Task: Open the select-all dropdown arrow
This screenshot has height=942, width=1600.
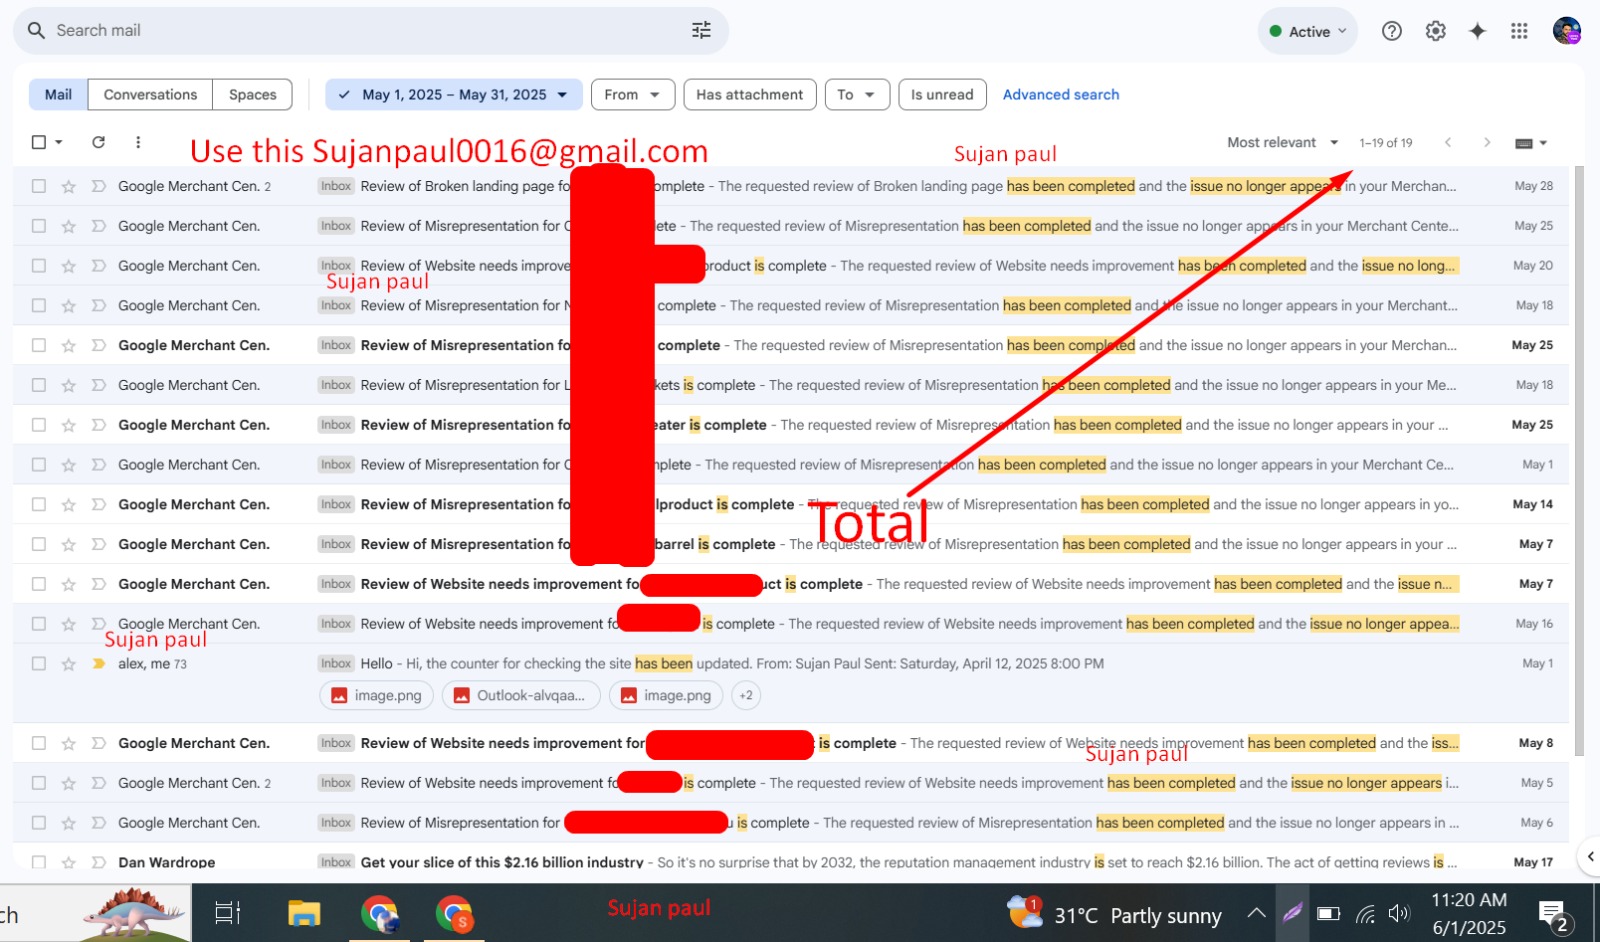Action: click(x=59, y=142)
